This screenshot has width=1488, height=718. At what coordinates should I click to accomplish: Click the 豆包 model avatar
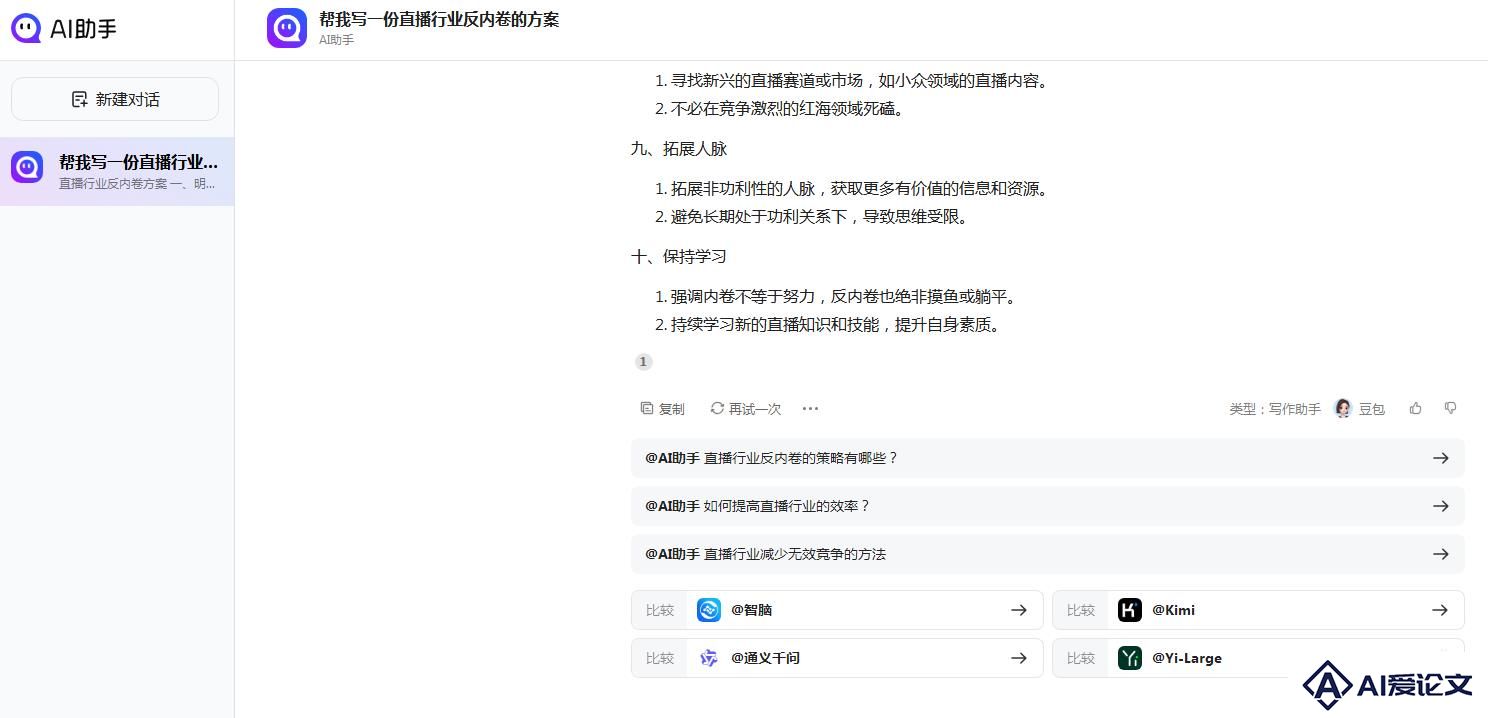(x=1343, y=409)
